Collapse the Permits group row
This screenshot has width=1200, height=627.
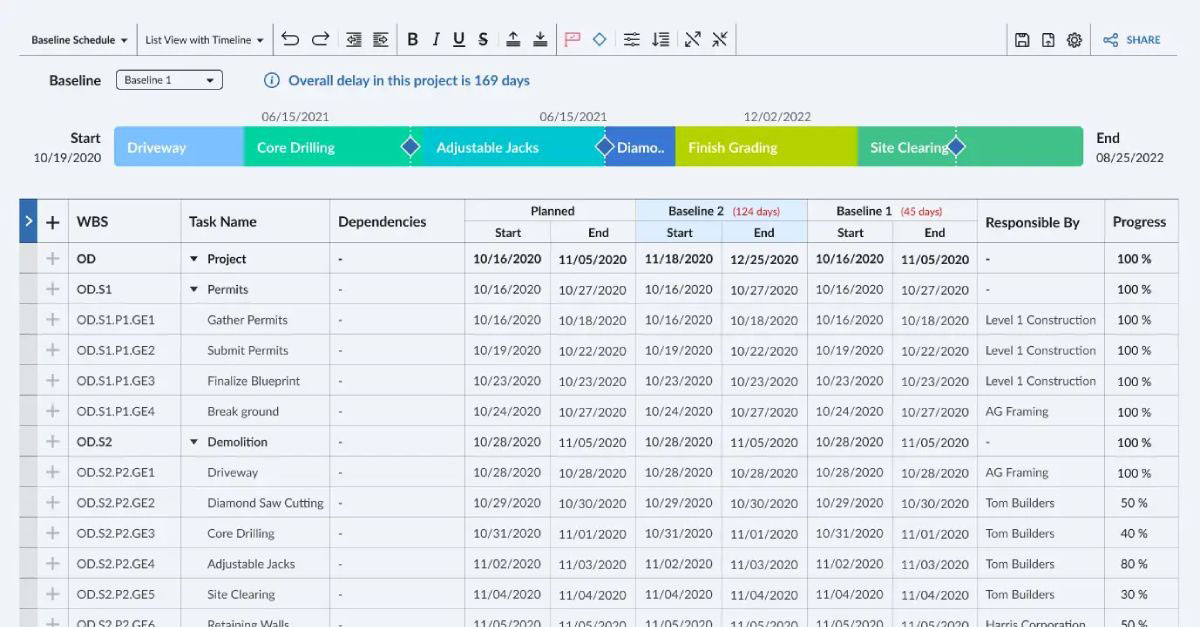pos(194,289)
